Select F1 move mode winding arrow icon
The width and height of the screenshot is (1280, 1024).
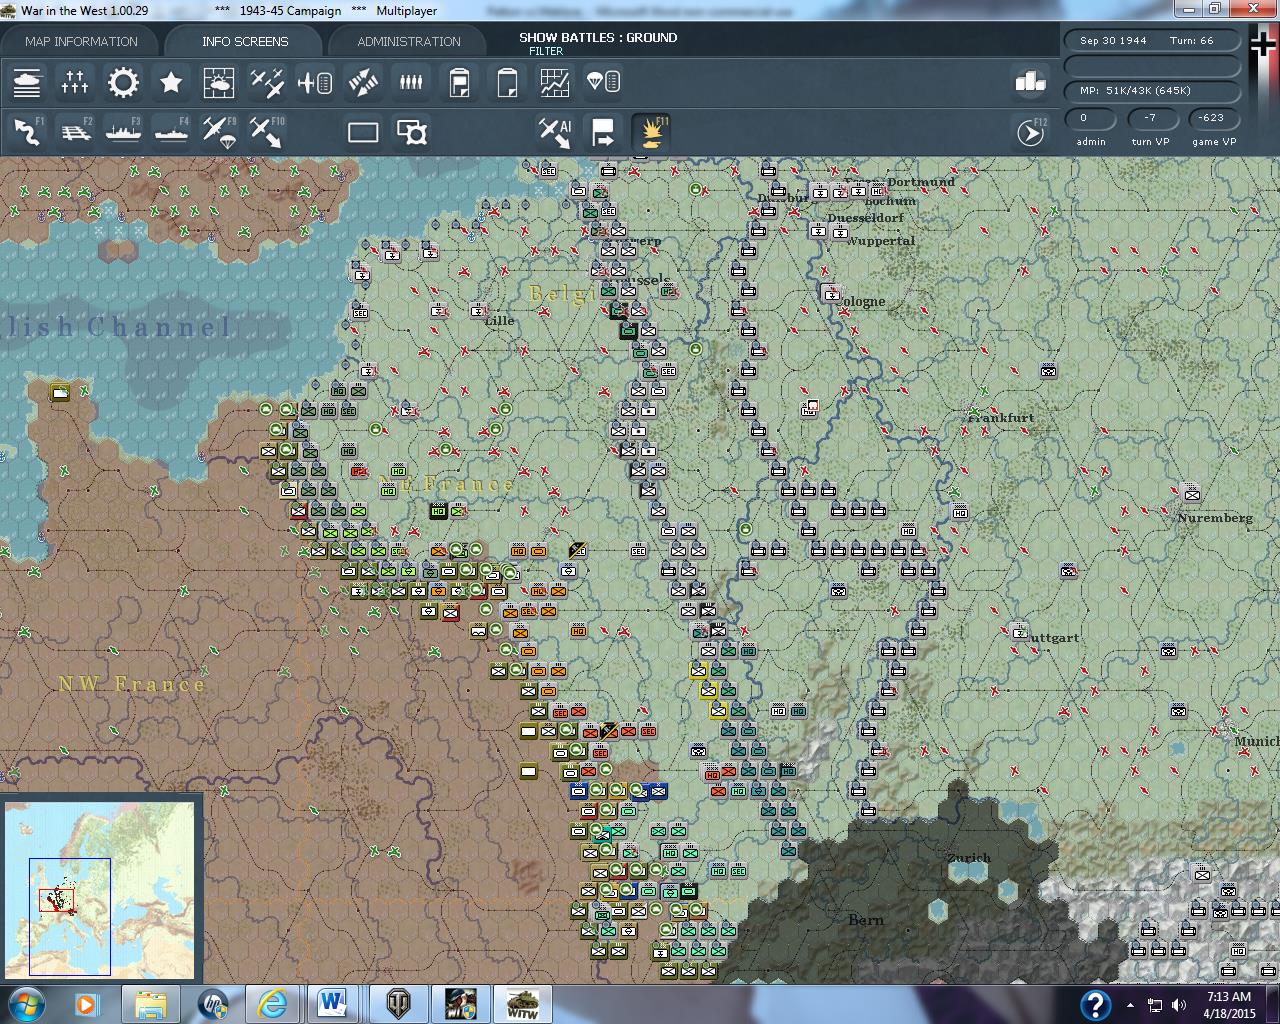pos(27,132)
